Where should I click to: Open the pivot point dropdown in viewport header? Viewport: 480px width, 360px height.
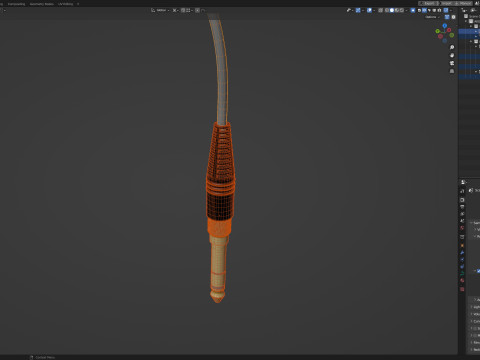click(x=176, y=10)
